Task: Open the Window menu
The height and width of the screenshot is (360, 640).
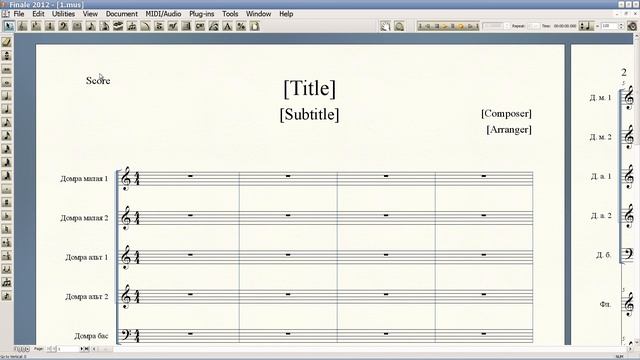Action: 258,14
